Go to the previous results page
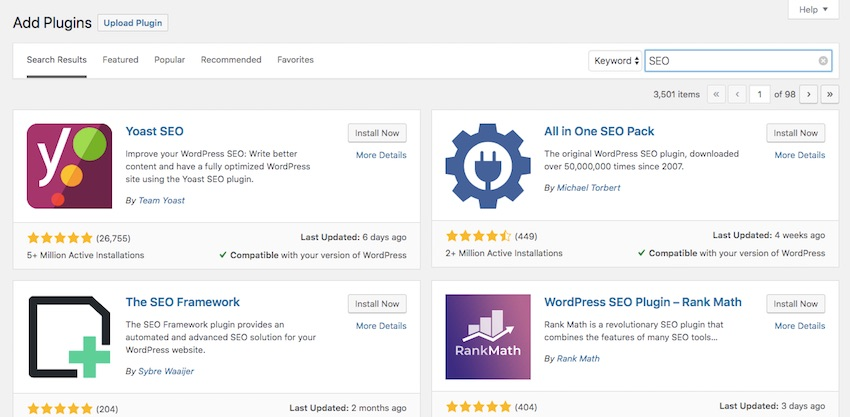This screenshot has height=417, width=850. pyautogui.click(x=737, y=94)
